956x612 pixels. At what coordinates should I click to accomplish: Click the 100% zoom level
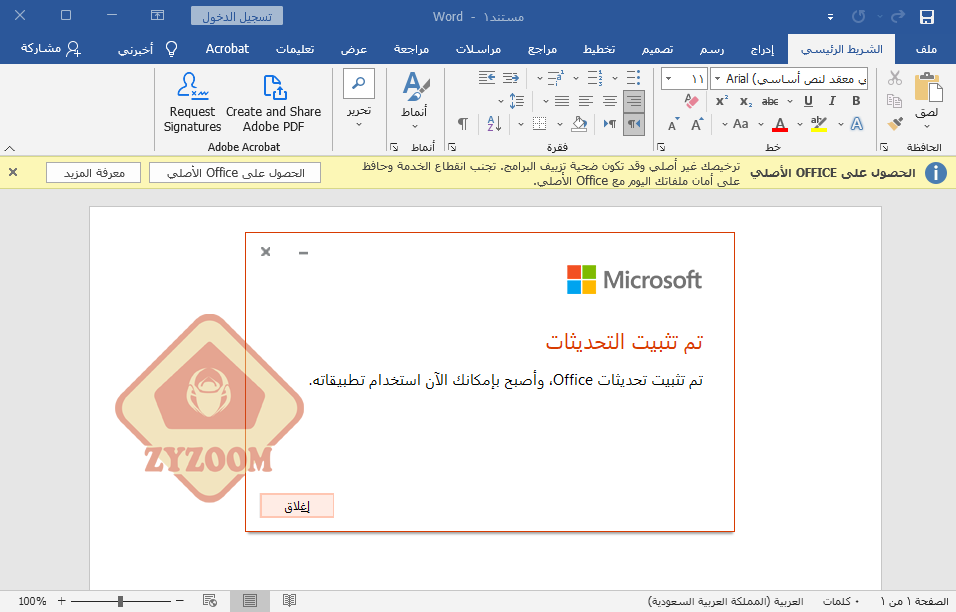(x=32, y=601)
